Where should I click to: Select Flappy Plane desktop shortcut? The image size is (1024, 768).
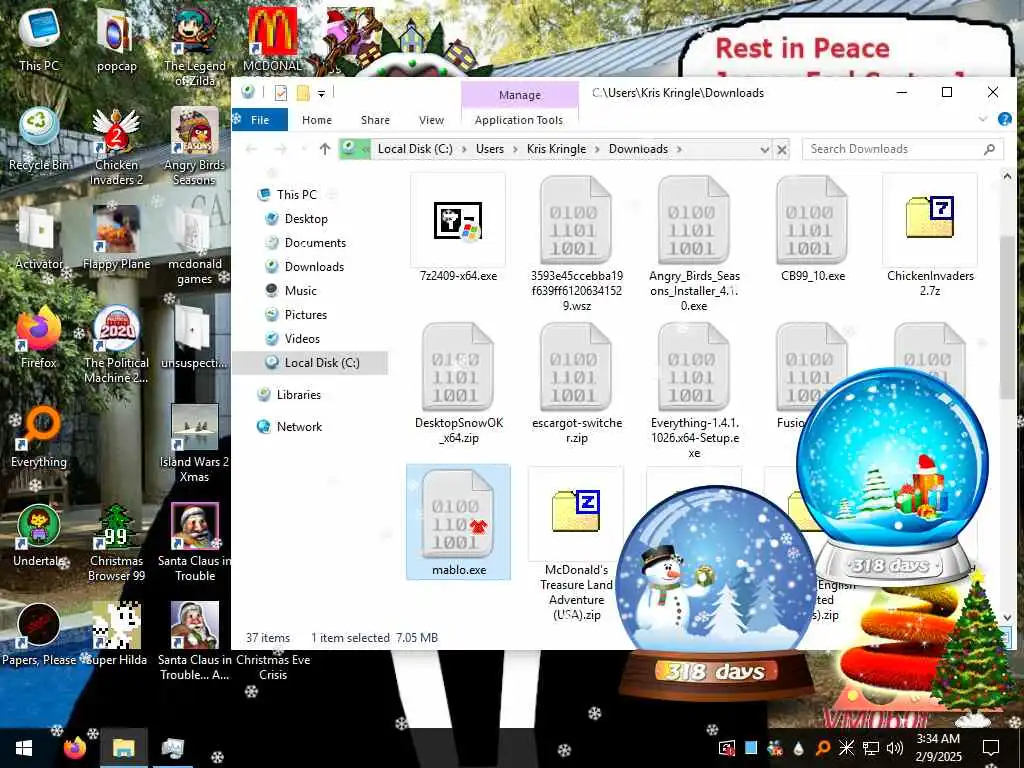(116, 238)
